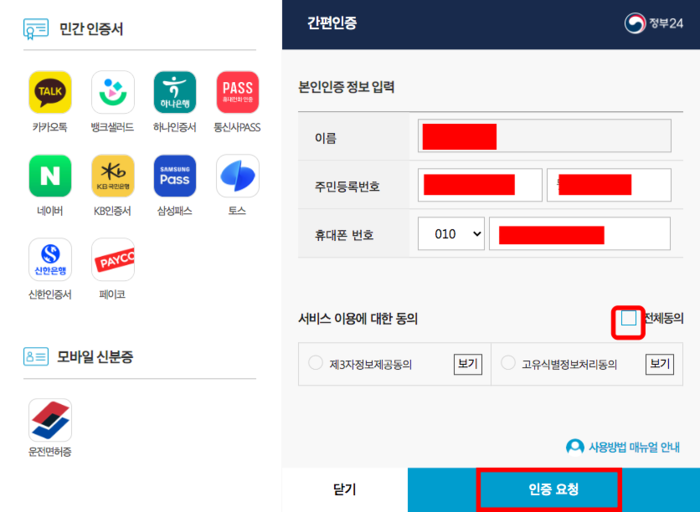The width and height of the screenshot is (700, 512).
Task: Click the 정부24 logo in header
Action: [654, 23]
